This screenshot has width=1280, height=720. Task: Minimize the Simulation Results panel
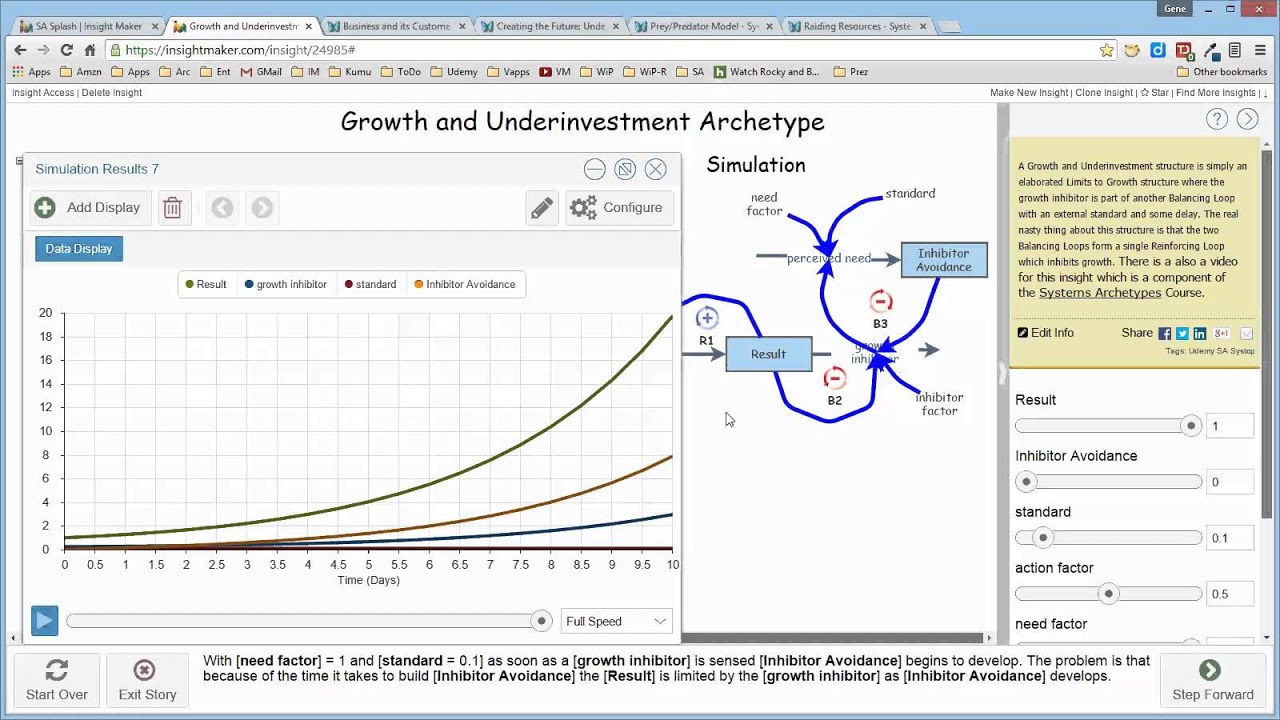click(595, 169)
